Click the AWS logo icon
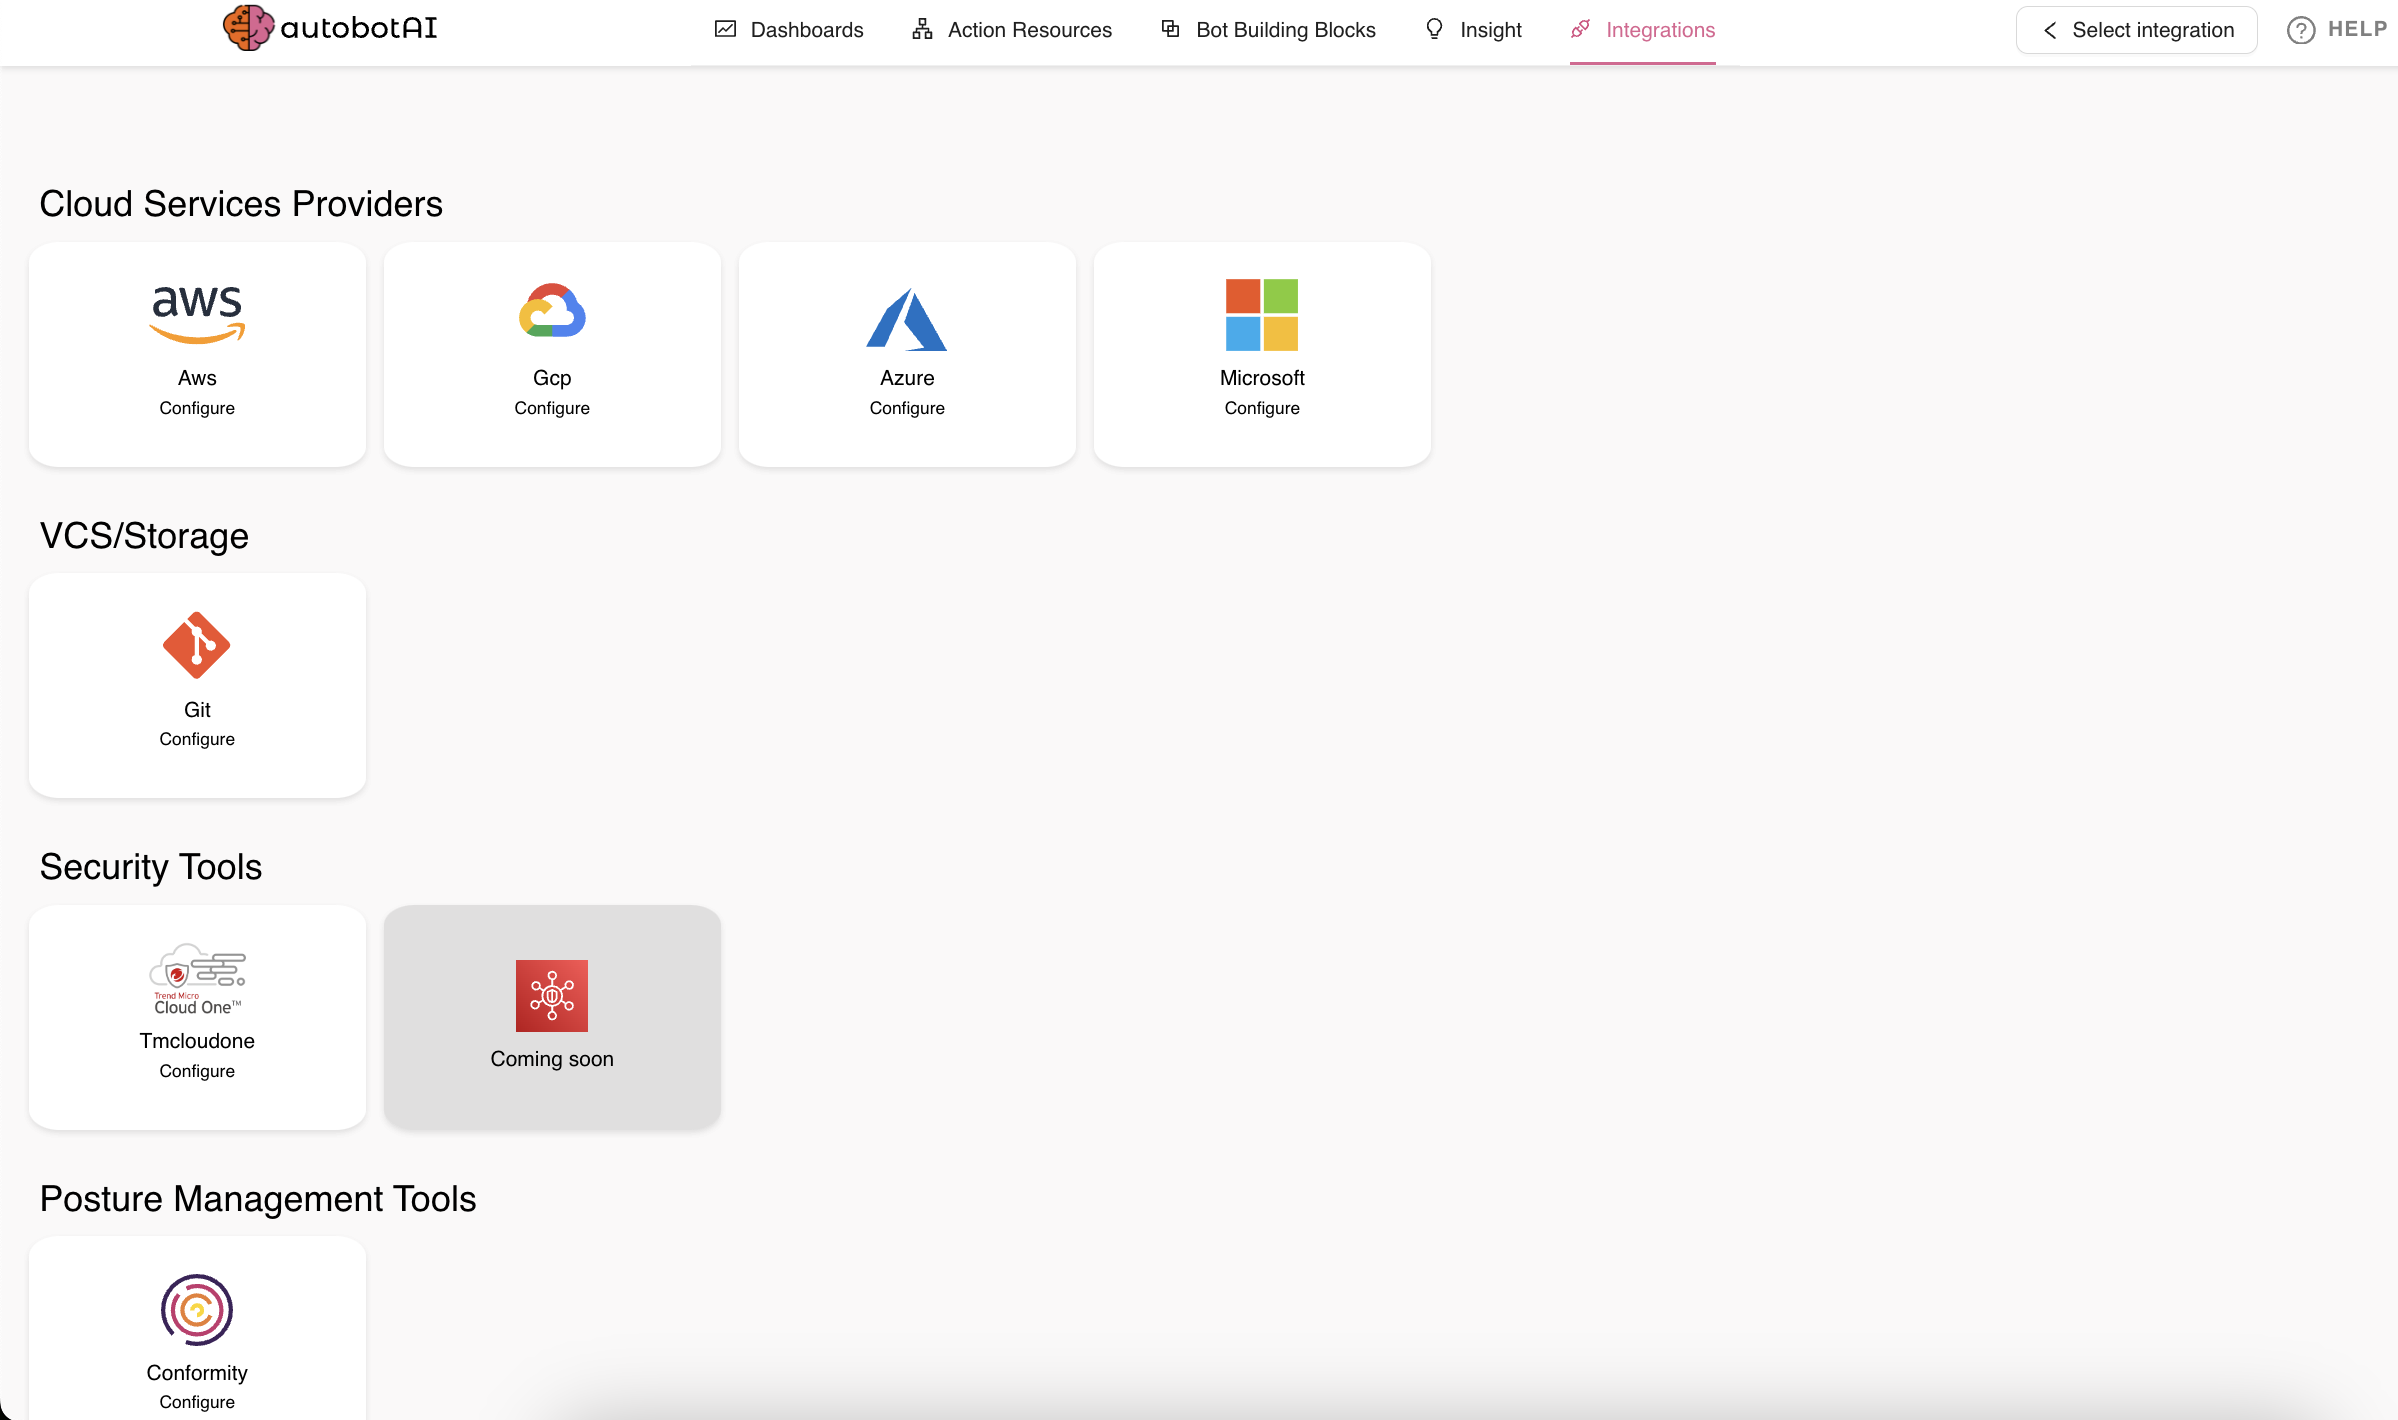Image resolution: width=2398 pixels, height=1420 pixels. (197, 314)
